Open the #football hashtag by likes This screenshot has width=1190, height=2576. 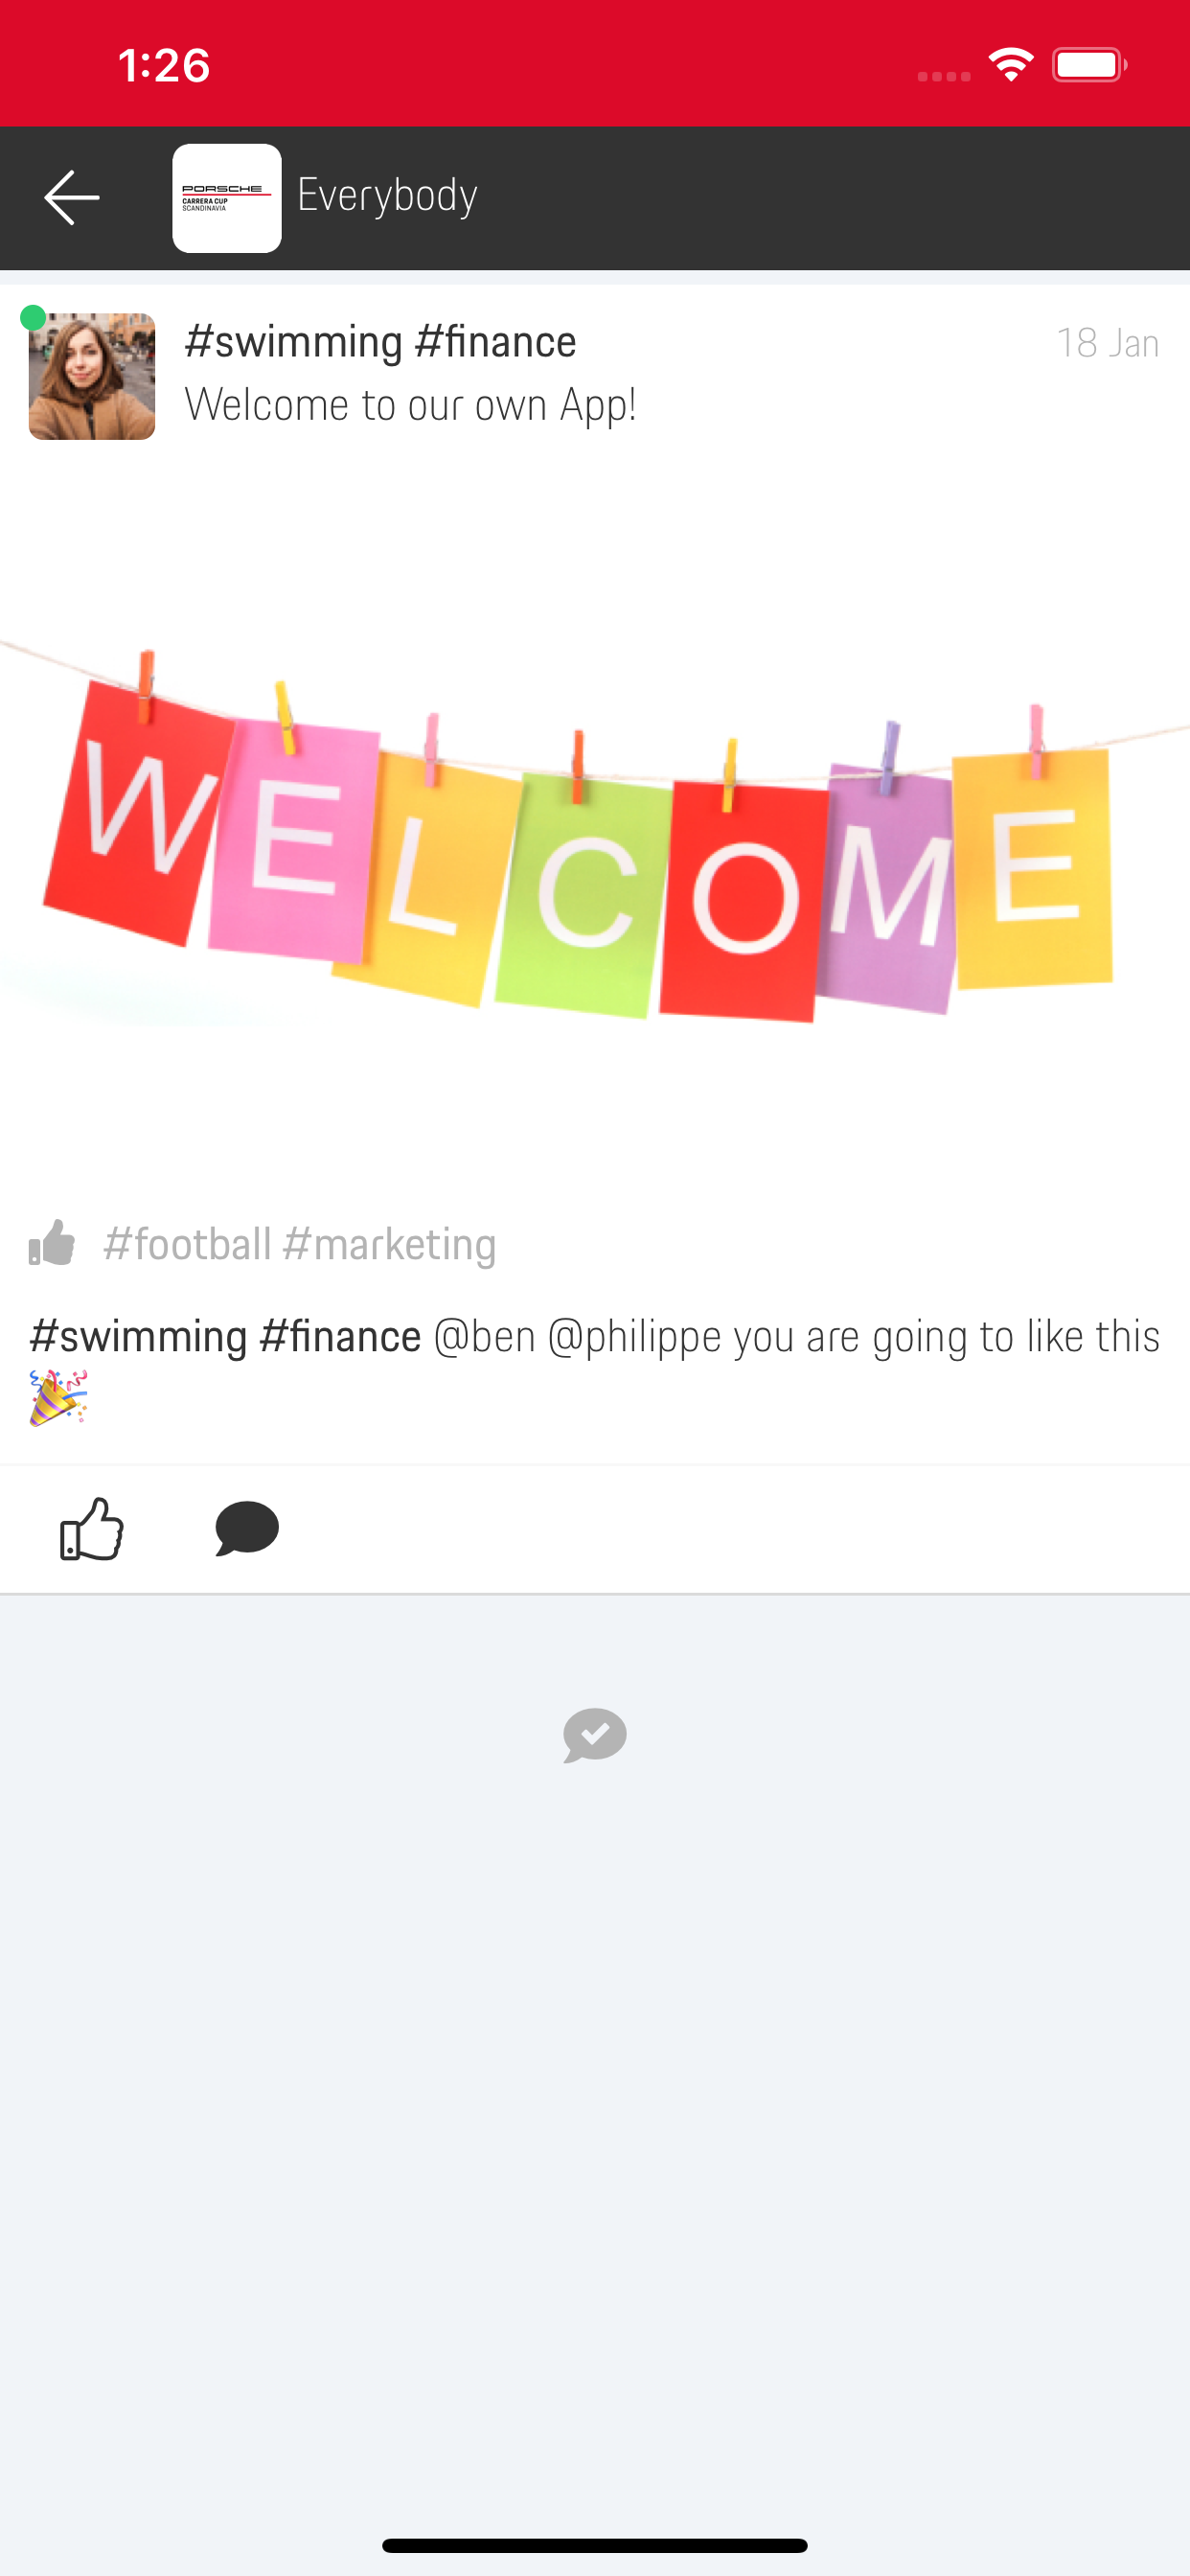(187, 1244)
